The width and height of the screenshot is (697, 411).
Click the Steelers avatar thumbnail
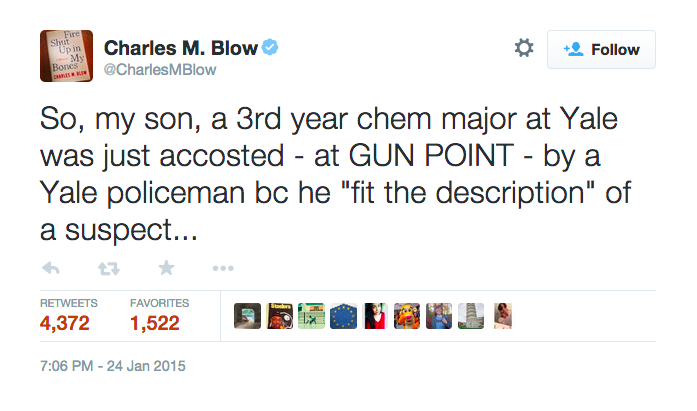[280, 316]
